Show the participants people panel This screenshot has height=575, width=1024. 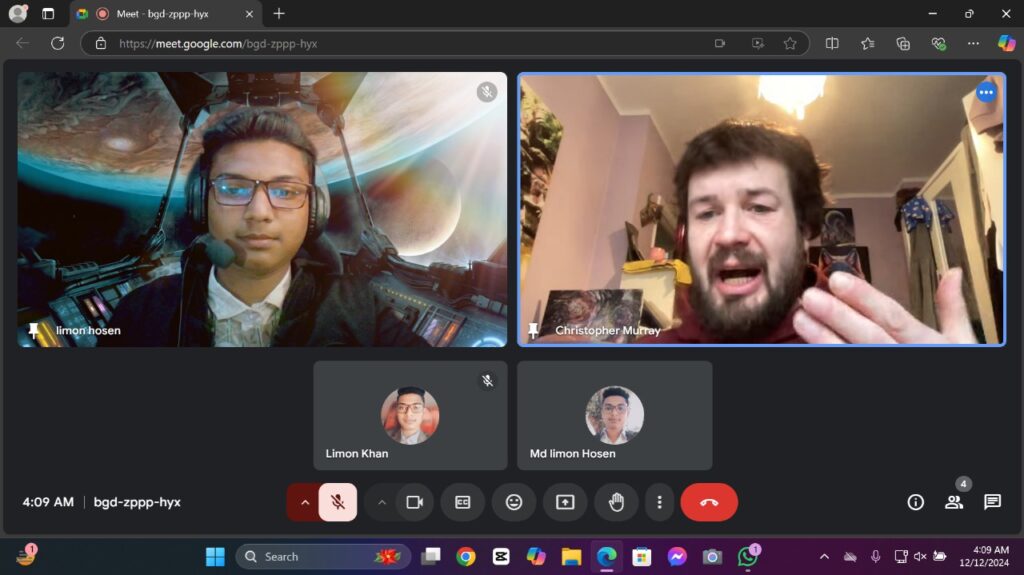click(954, 502)
